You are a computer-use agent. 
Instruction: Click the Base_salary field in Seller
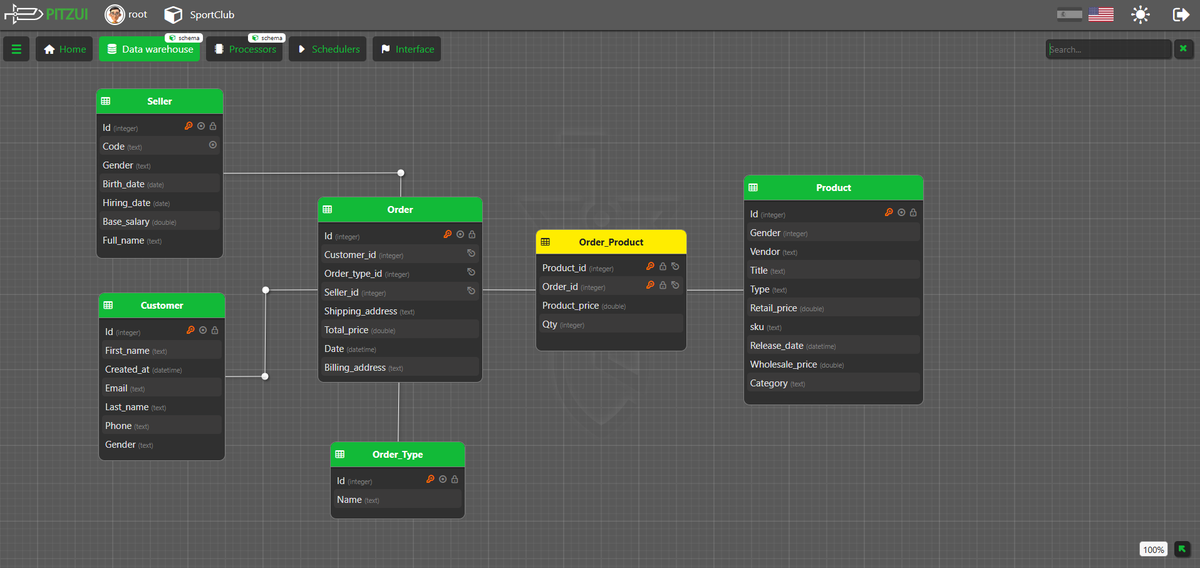coord(159,221)
